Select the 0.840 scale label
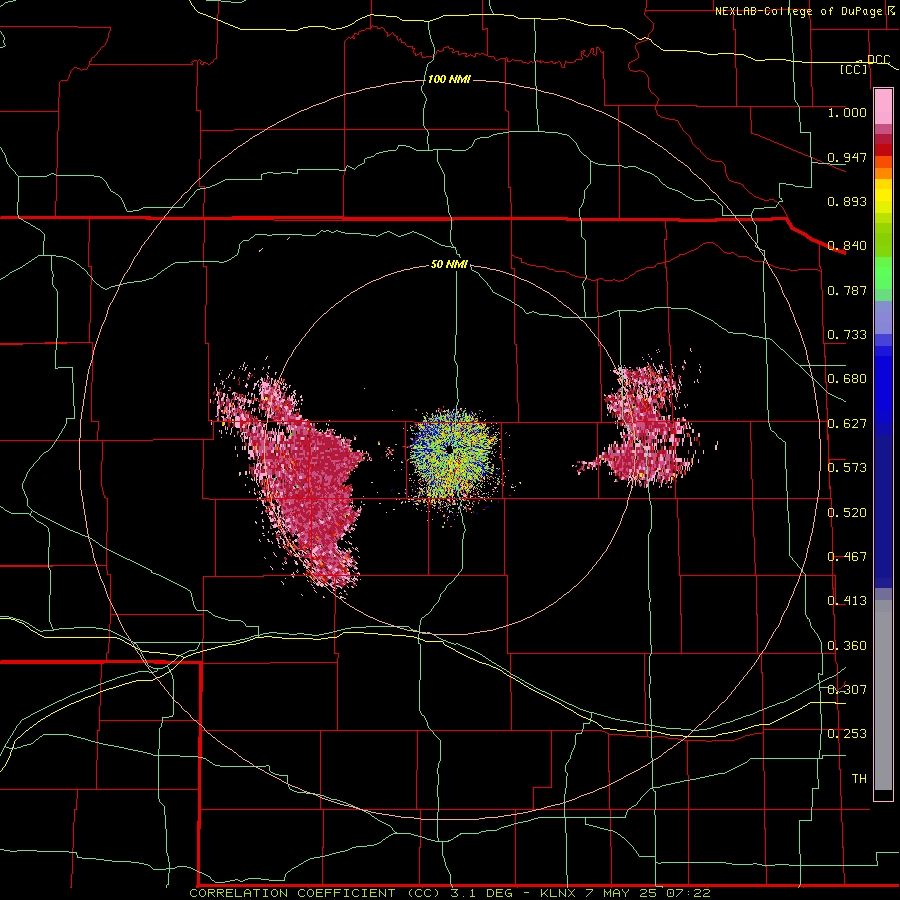Image resolution: width=900 pixels, height=900 pixels. coord(847,246)
